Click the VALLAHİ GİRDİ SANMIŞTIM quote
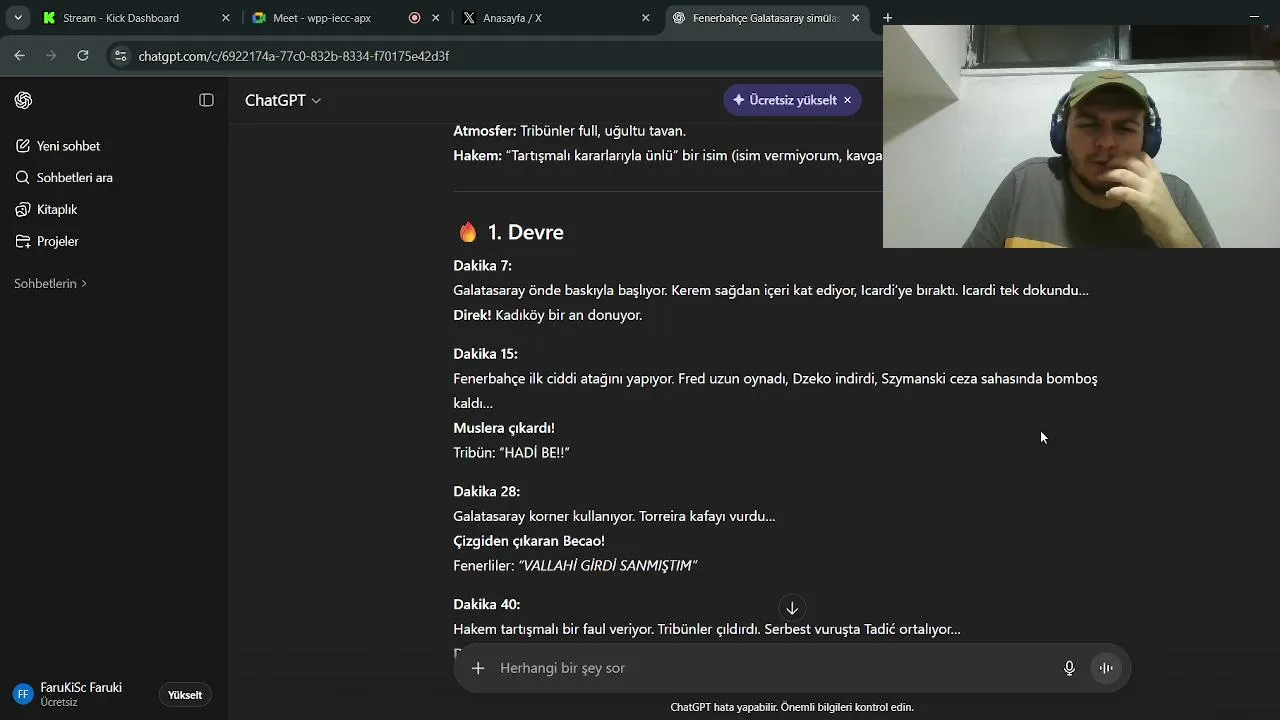This screenshot has width=1280, height=720. (608, 566)
